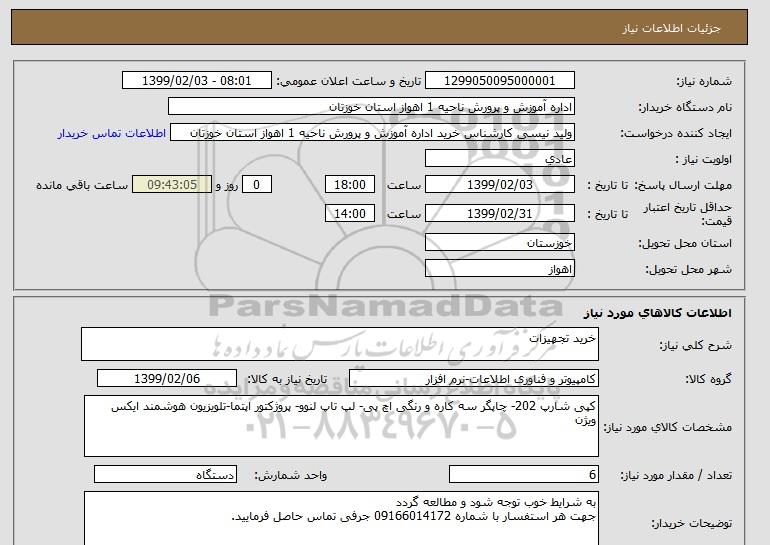Click the price validity time 14:00
770x545 pixels.
click(350, 214)
